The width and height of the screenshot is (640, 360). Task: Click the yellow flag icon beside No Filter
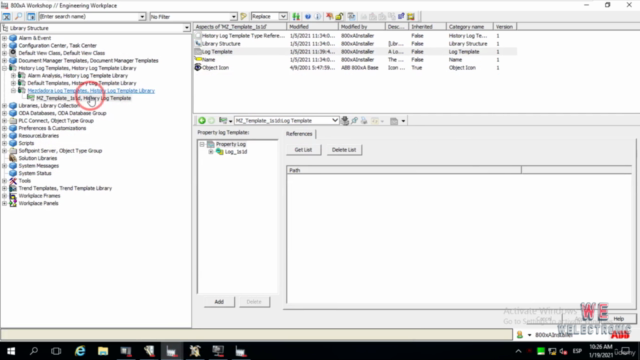244,17
